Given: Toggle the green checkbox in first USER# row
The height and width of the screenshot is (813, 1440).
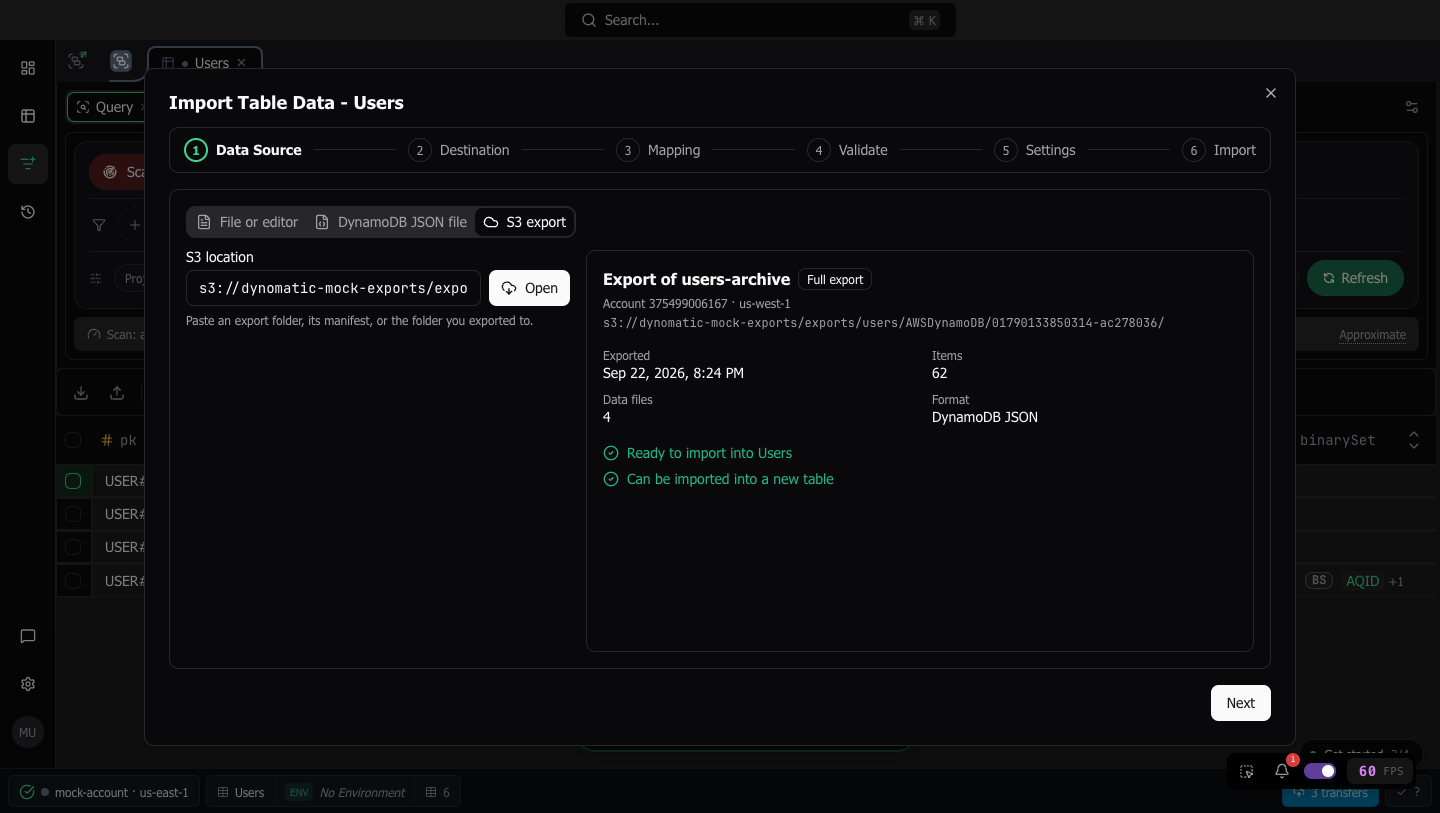Looking at the screenshot, I should 73,481.
